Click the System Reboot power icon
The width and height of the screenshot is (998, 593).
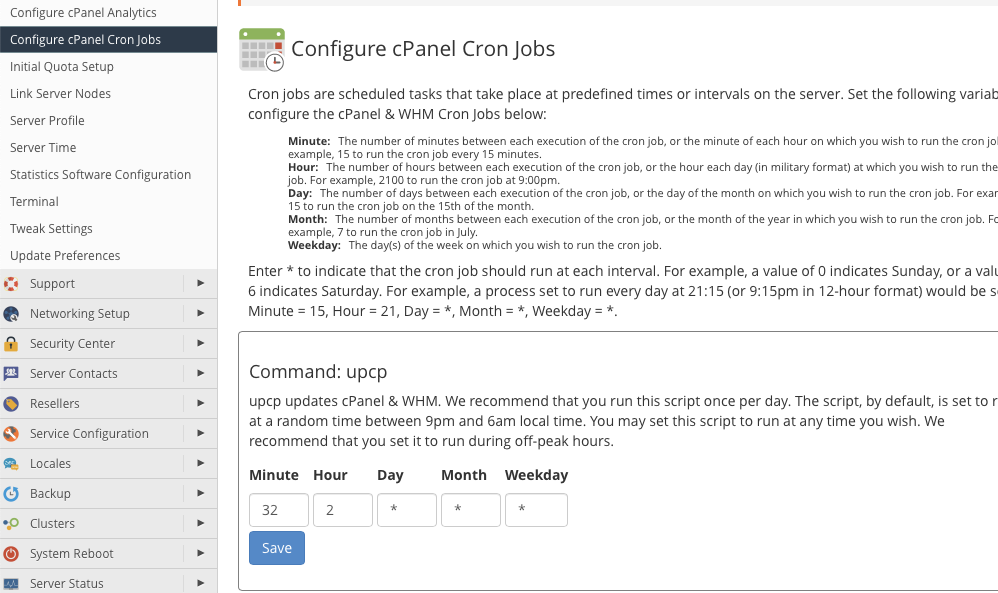coord(11,554)
